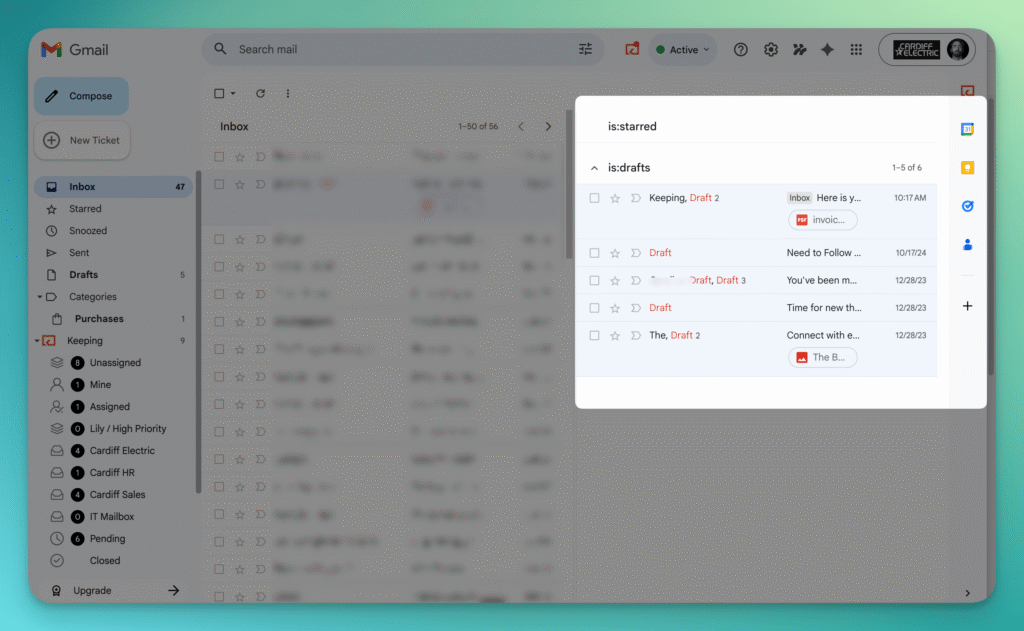This screenshot has height=631, width=1024.
Task: Open Contacts side panel icon
Action: [x=967, y=245]
